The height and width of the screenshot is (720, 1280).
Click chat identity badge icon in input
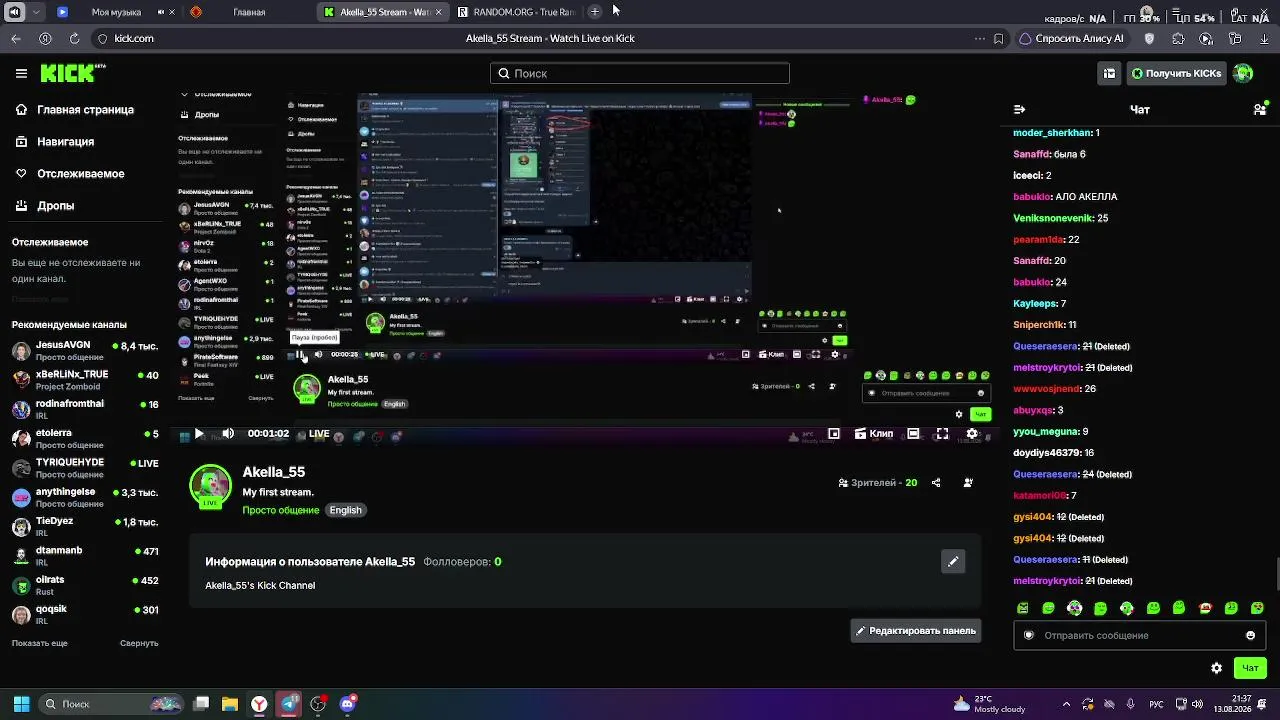[1028, 635]
